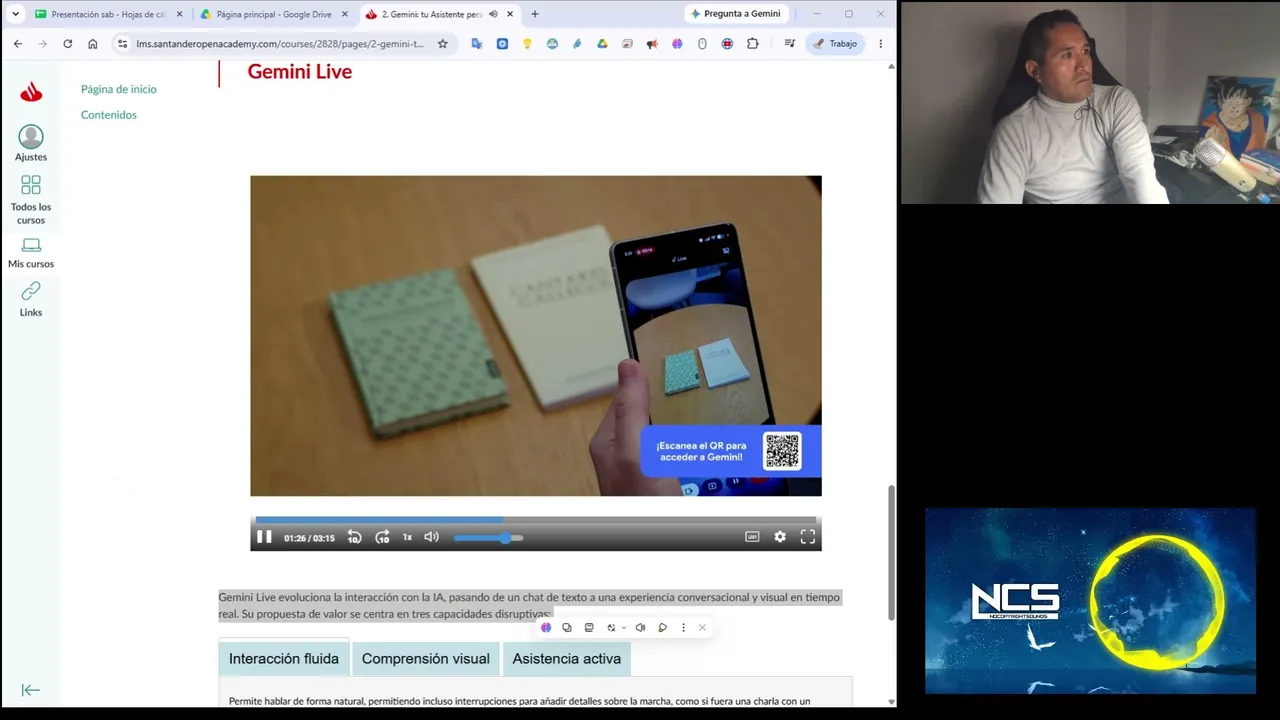Click the highlighter icon in floating toolbar
This screenshot has height=720, width=1280.
pyautogui.click(x=662, y=628)
